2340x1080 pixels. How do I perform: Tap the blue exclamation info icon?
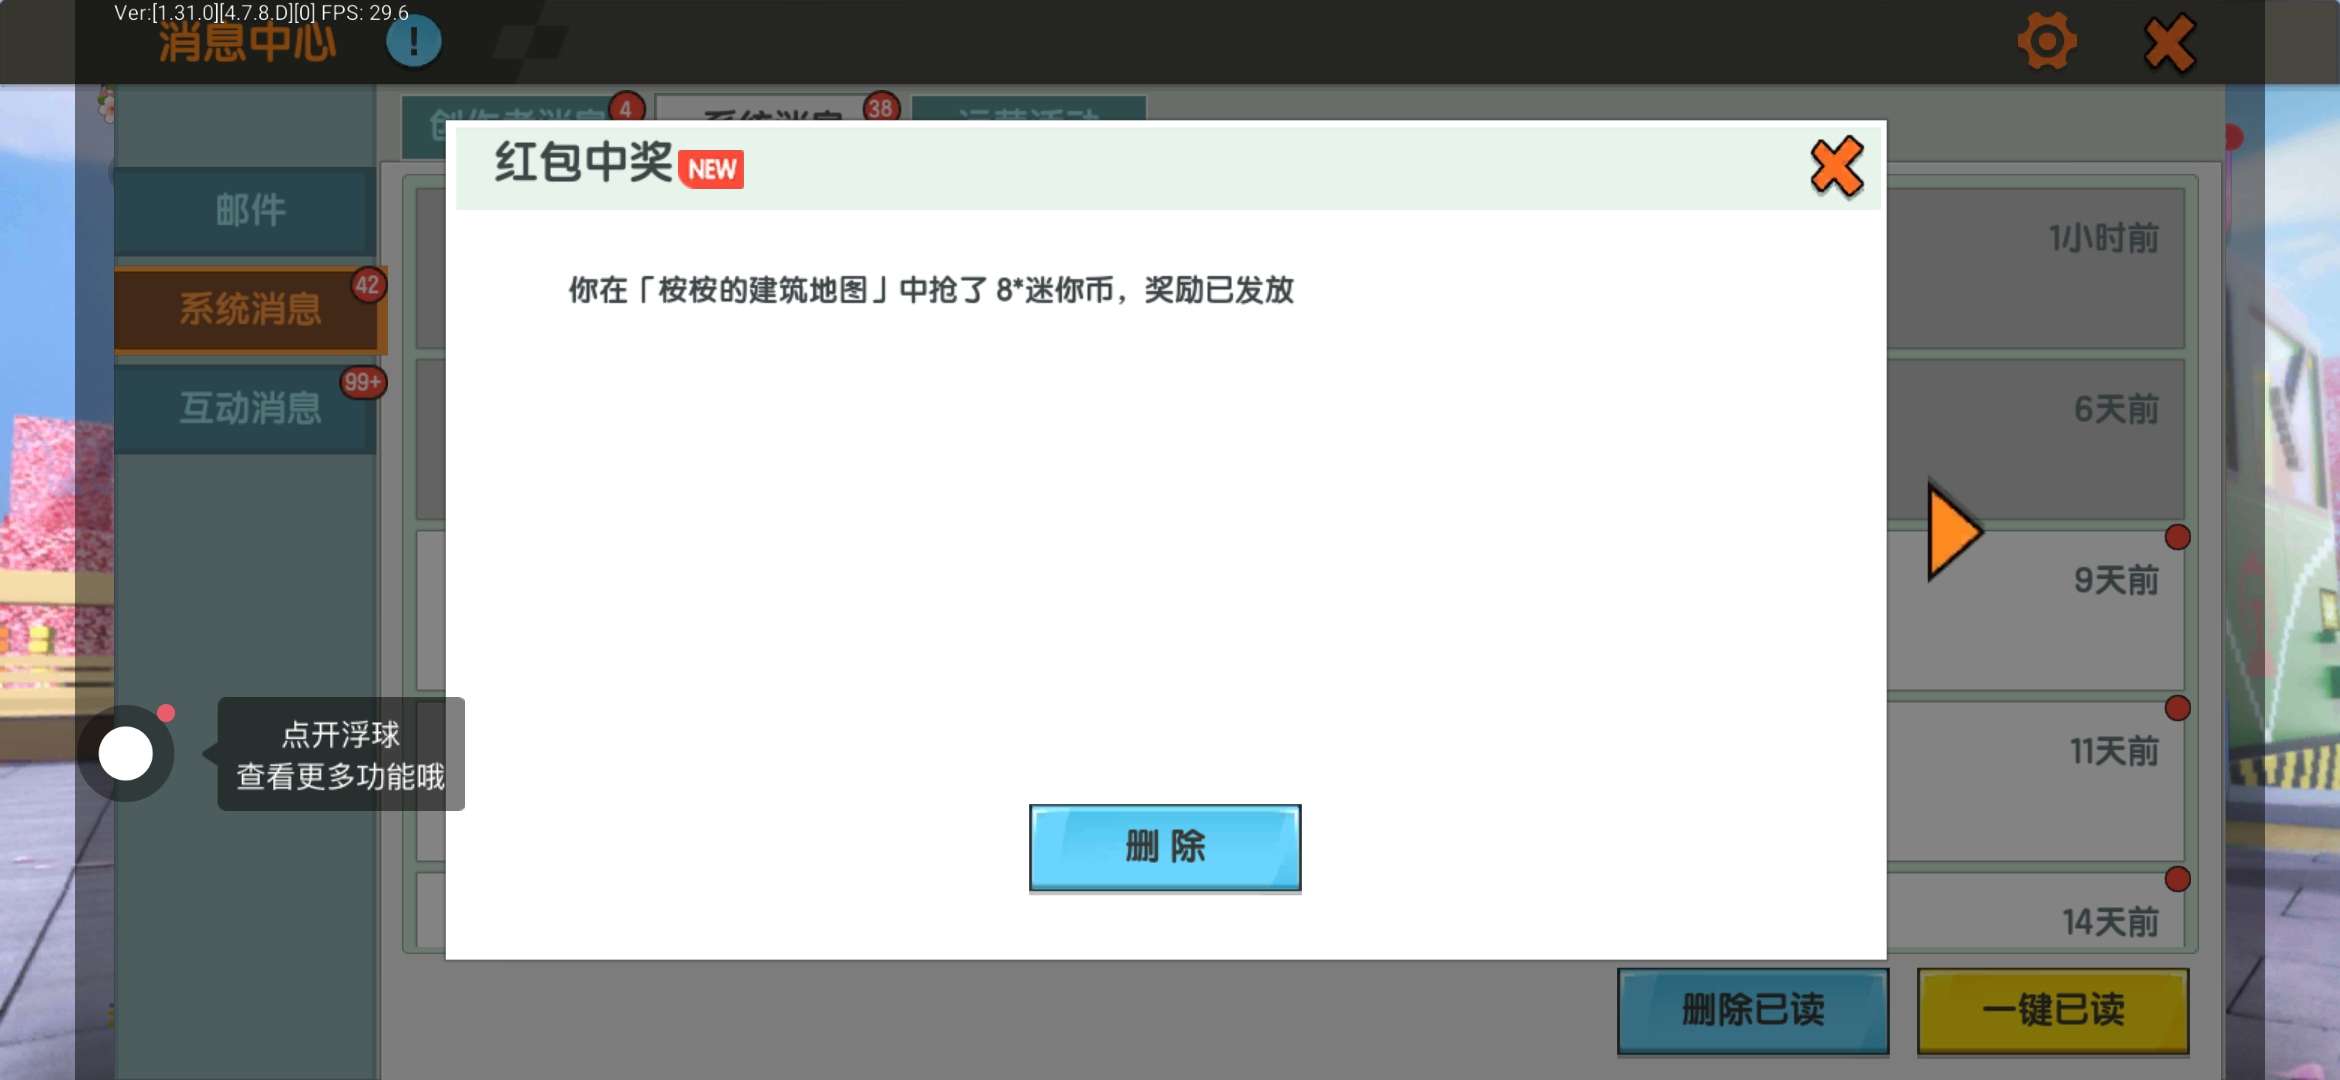(x=413, y=42)
